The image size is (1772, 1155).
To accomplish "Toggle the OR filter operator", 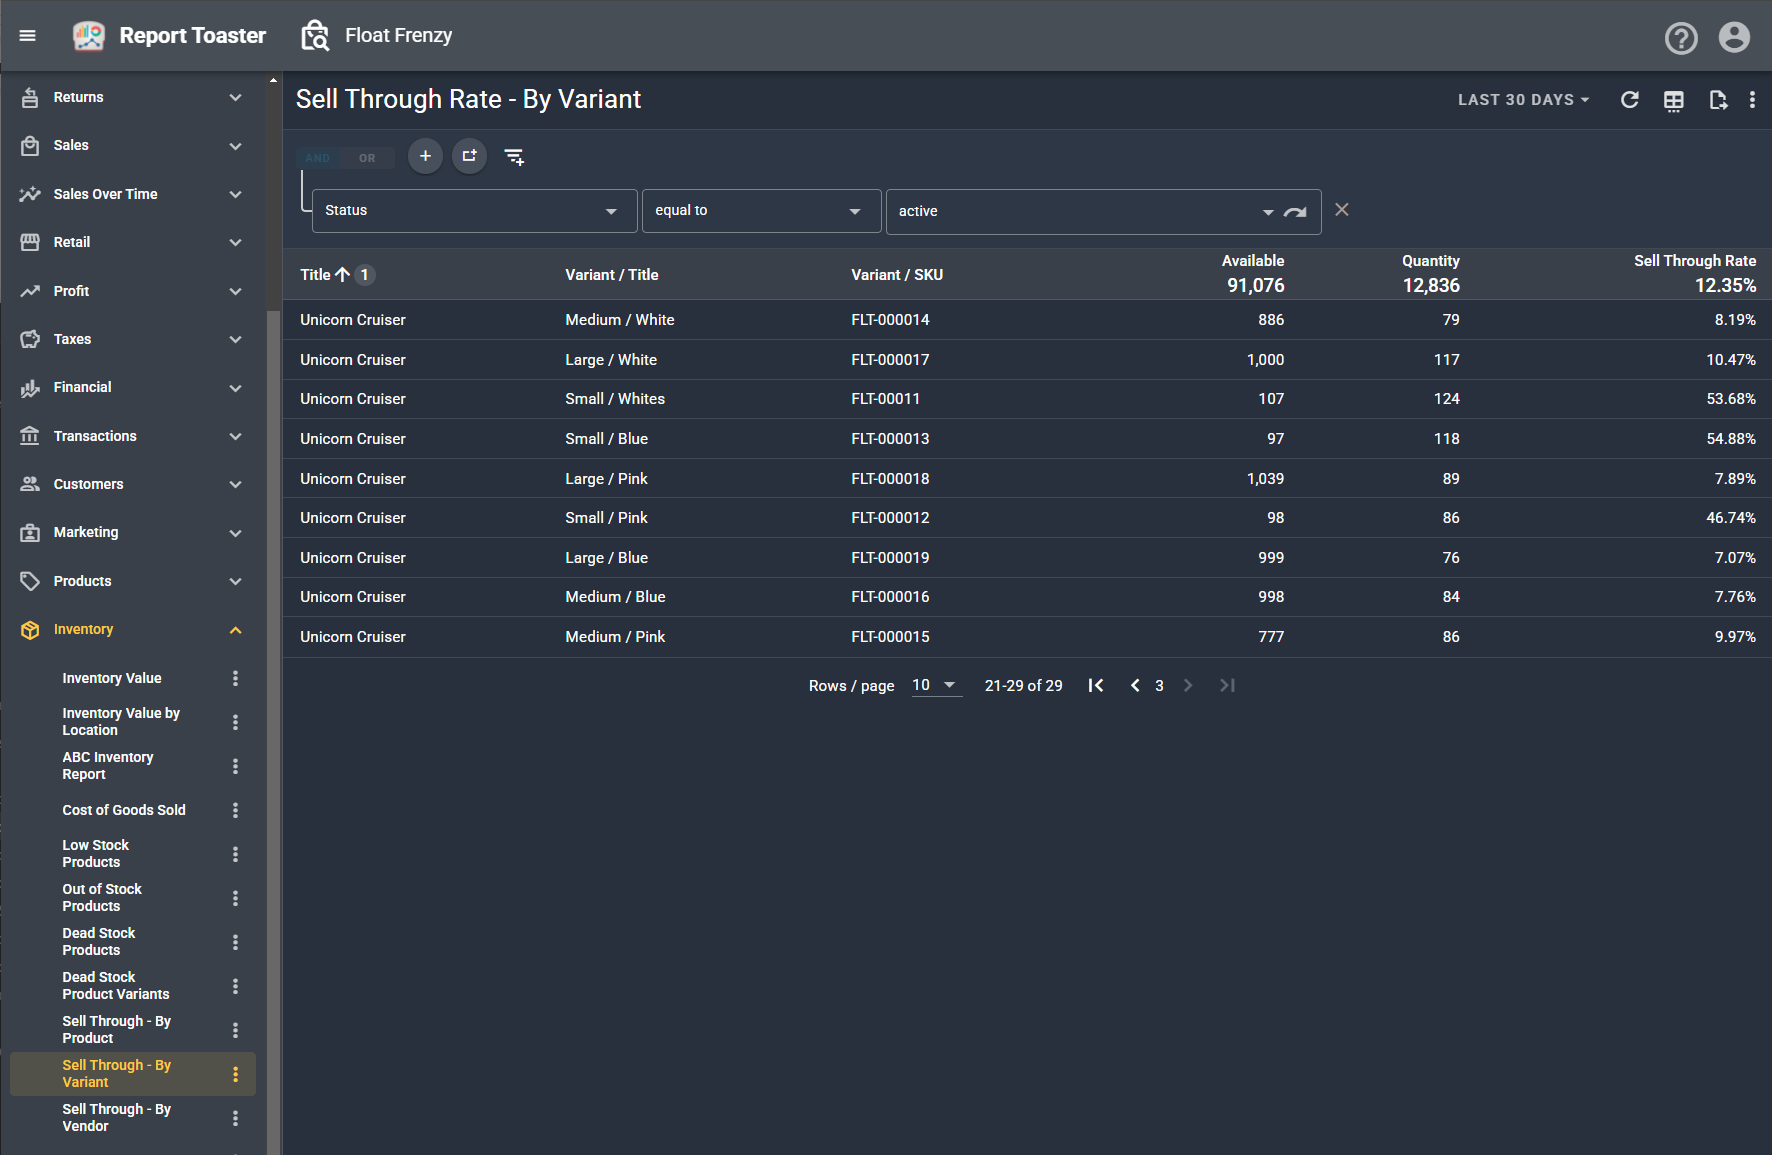I will click(x=367, y=158).
